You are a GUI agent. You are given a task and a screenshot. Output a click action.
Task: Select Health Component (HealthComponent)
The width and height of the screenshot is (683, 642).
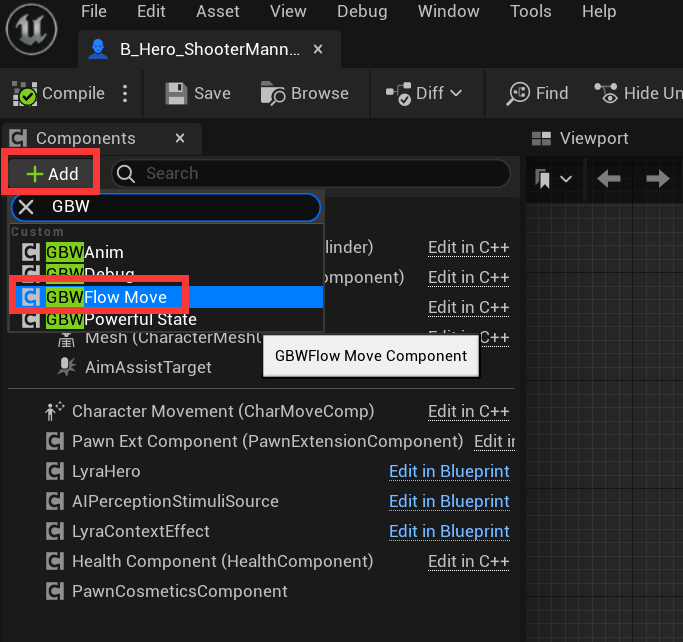(x=223, y=562)
